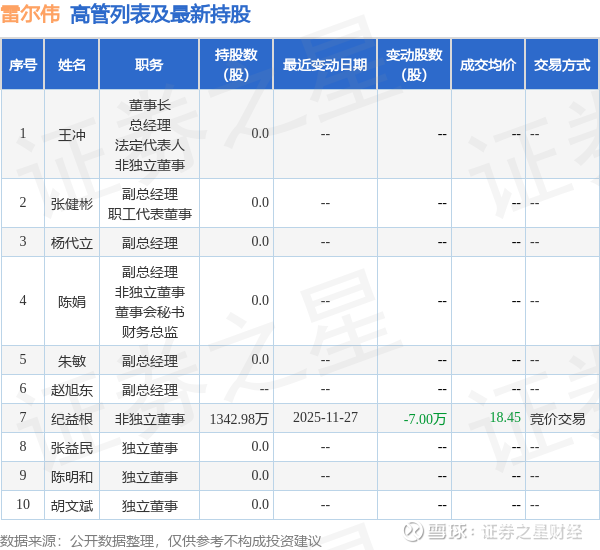
Task: Select the 交易方式 column header
Action: pyautogui.click(x=562, y=65)
